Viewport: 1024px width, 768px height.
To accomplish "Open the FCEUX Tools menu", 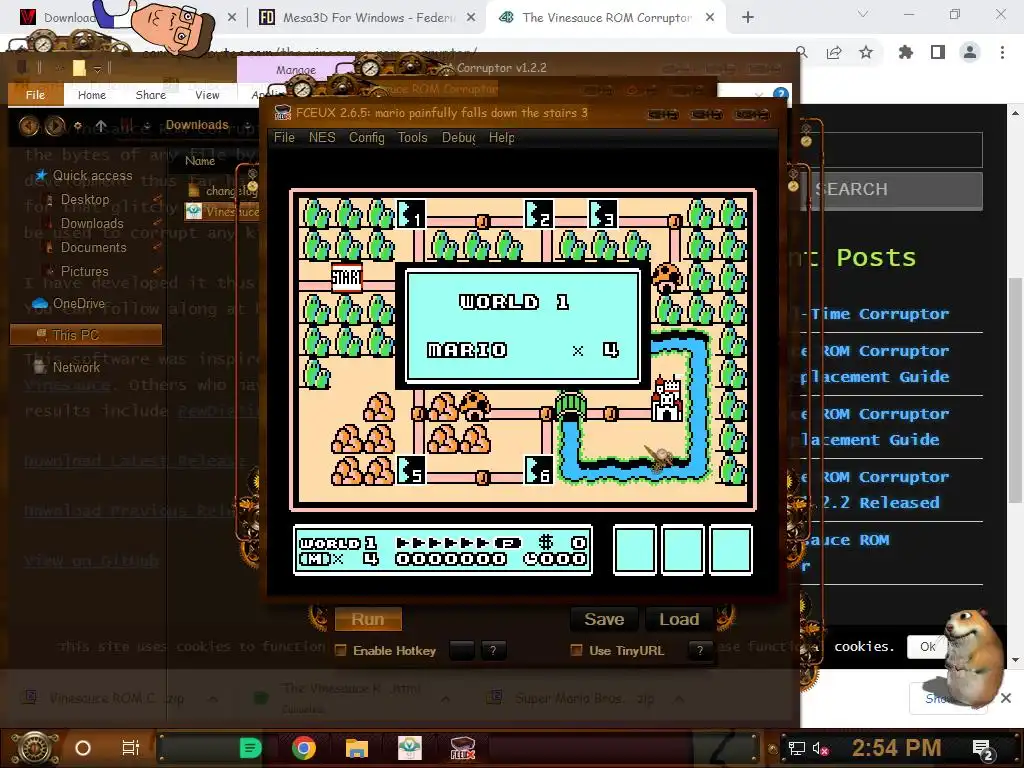I will point(413,138).
